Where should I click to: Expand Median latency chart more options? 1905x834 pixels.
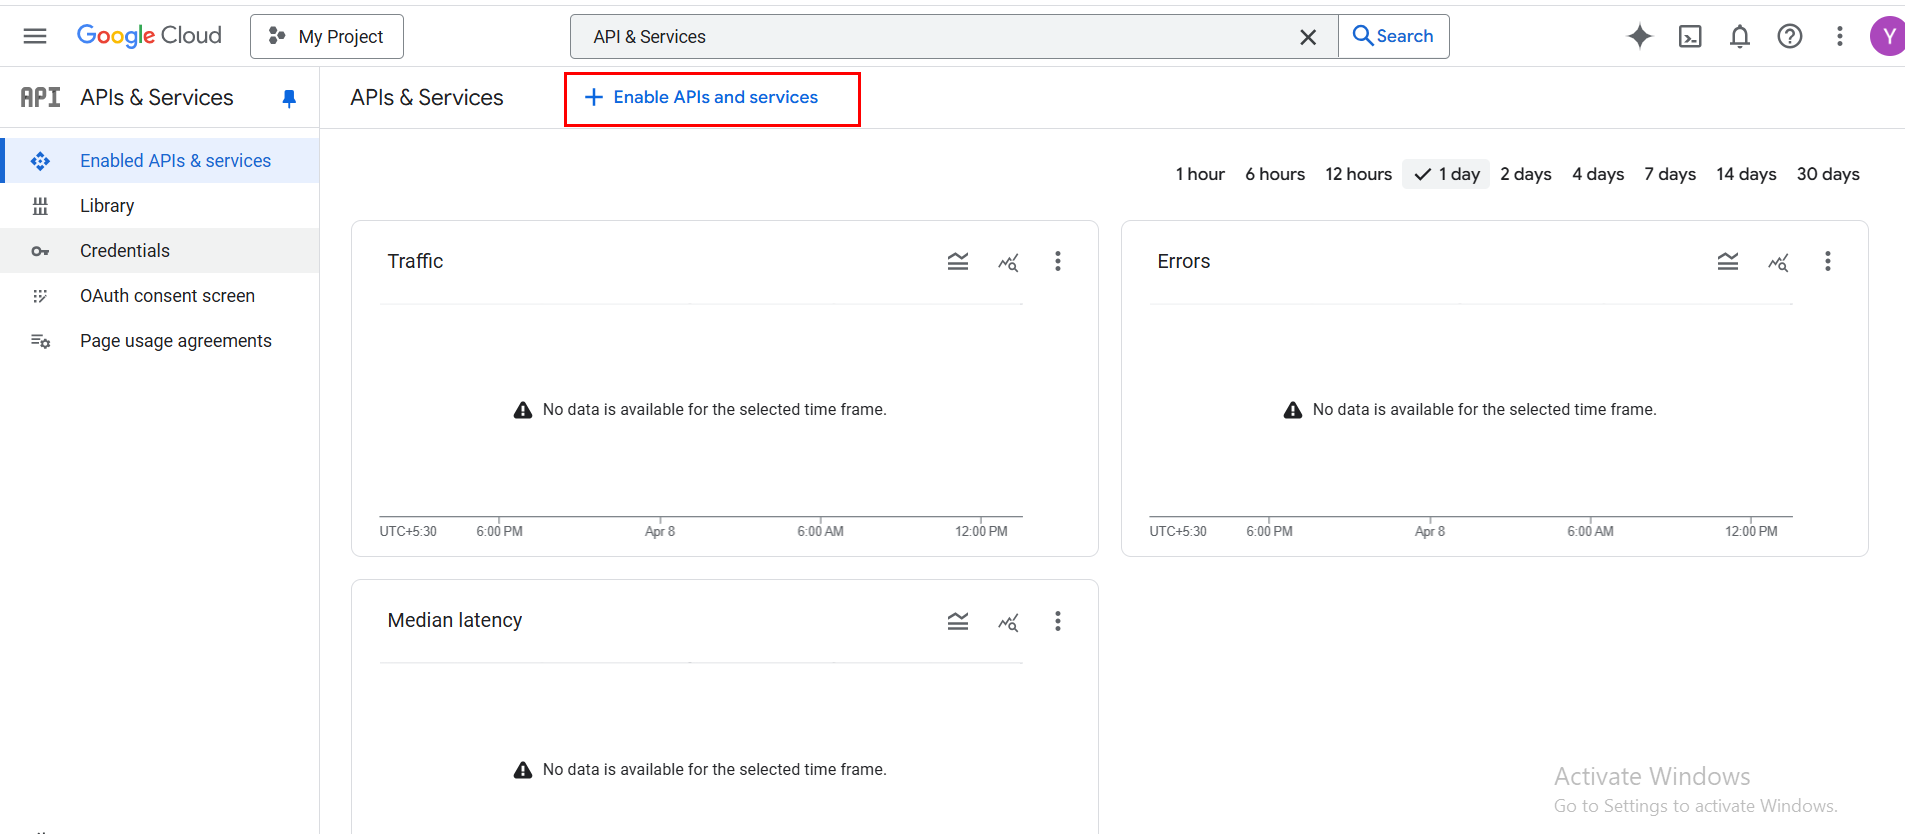click(1058, 621)
